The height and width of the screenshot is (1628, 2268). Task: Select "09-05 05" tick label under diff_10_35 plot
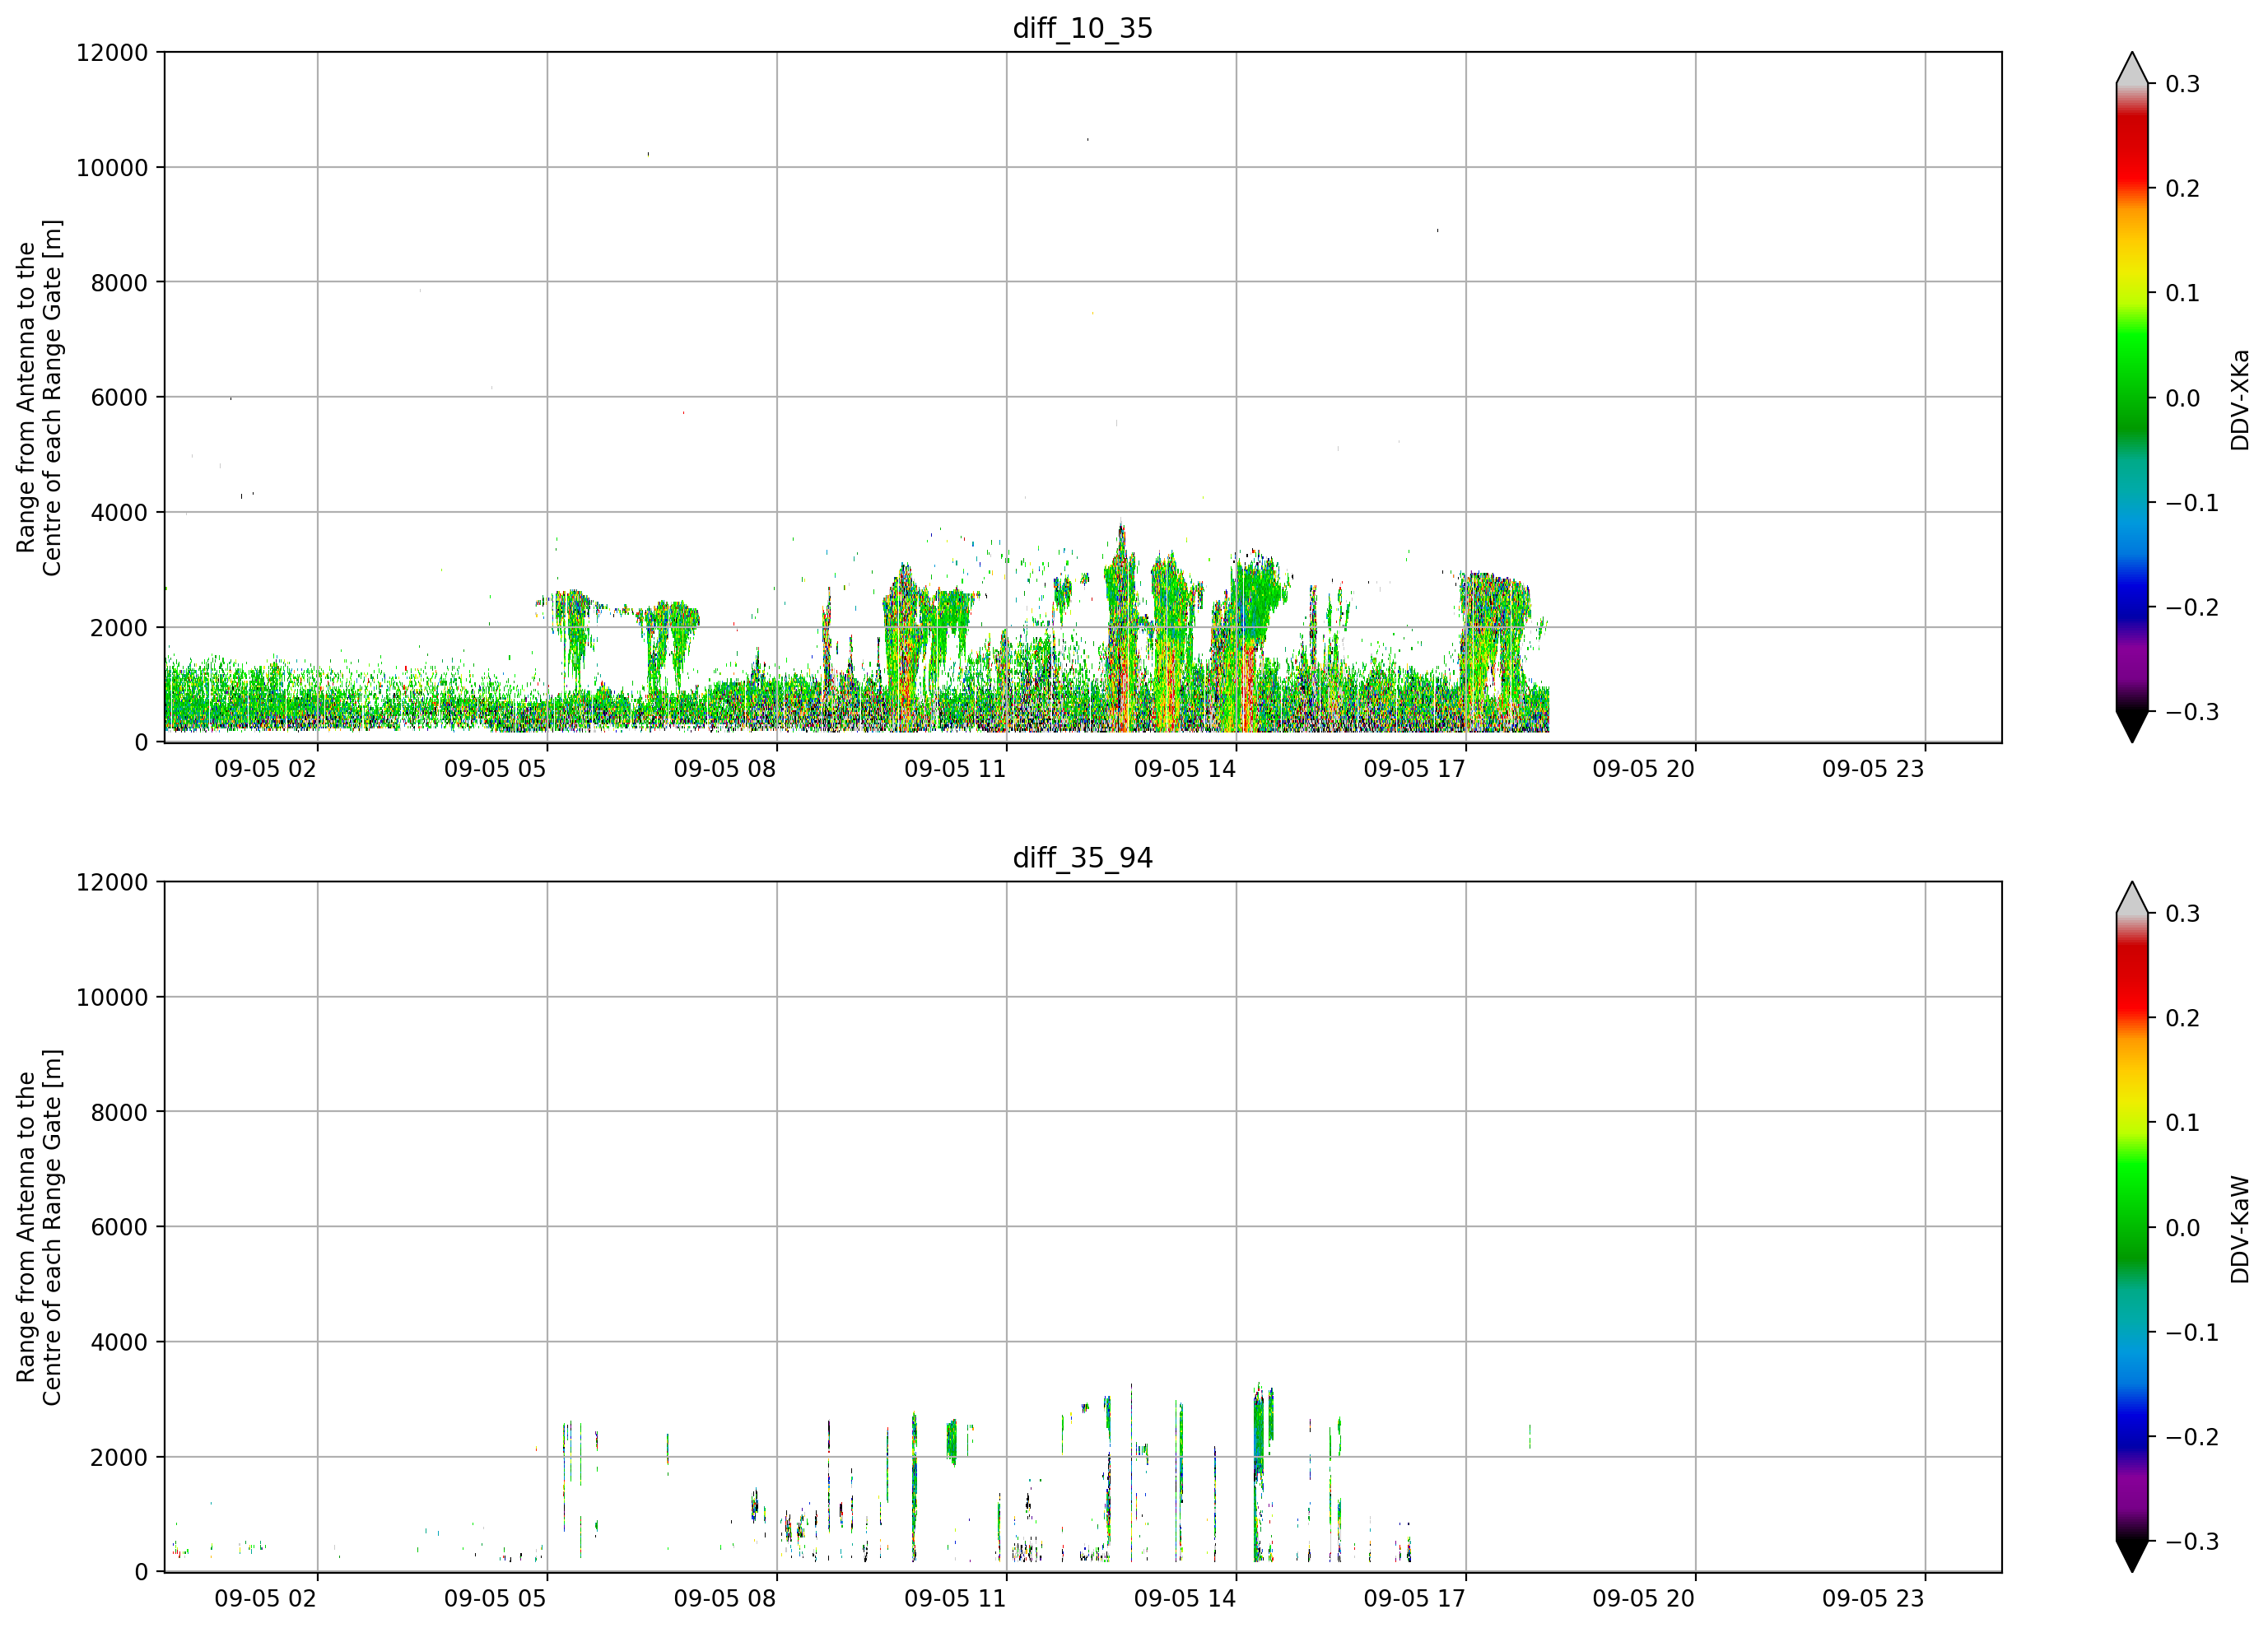tap(495, 769)
